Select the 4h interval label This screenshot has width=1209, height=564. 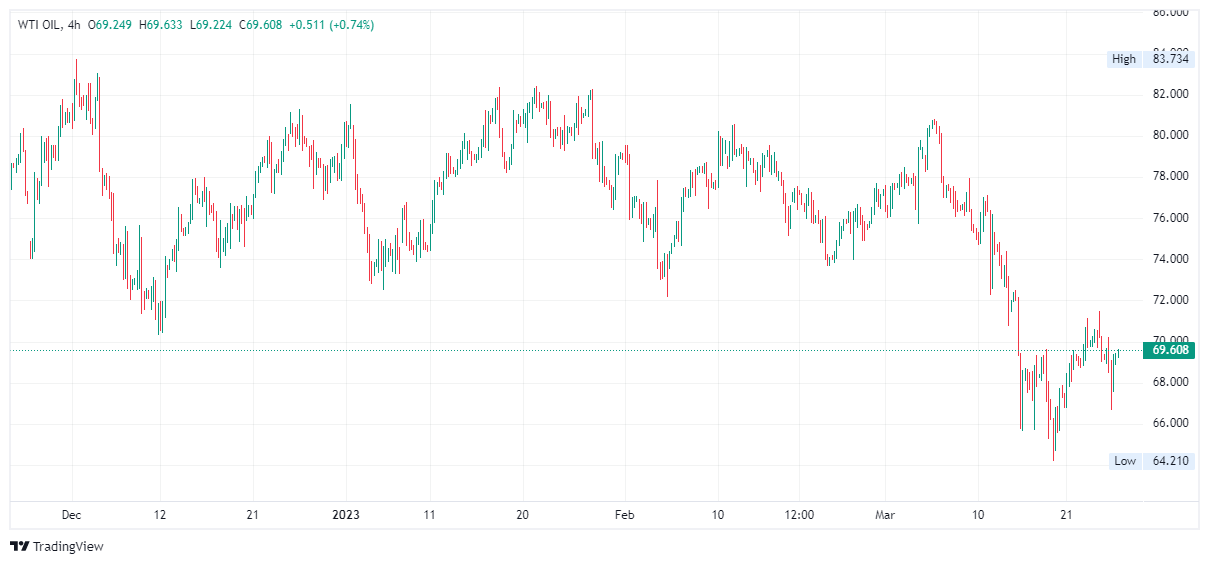pyautogui.click(x=75, y=25)
